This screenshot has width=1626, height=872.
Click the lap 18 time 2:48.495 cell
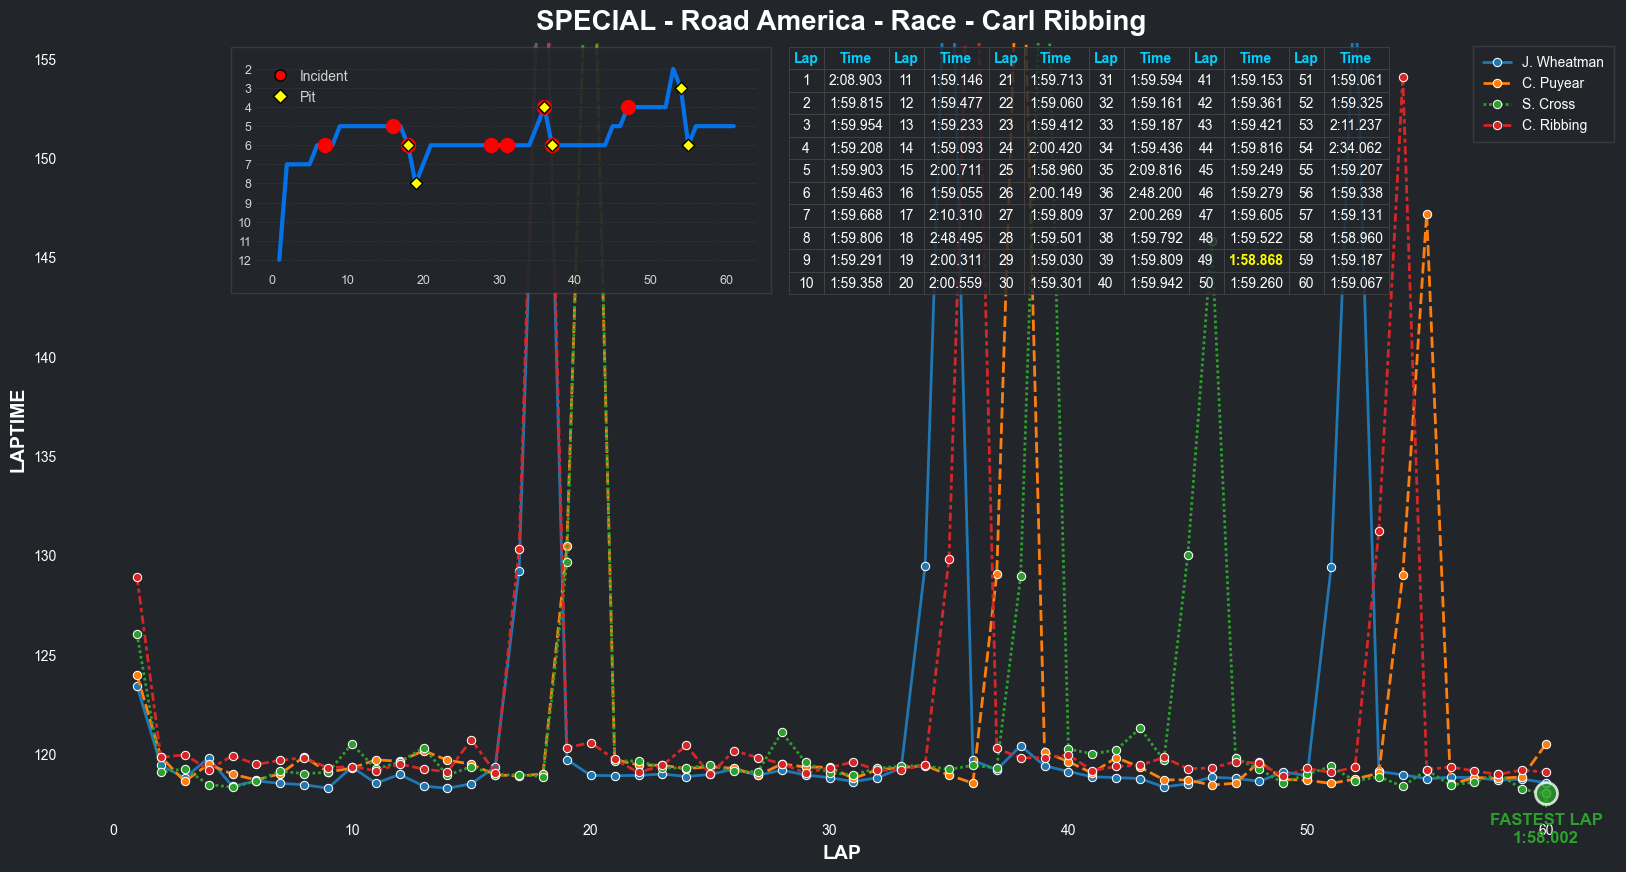tap(955, 238)
